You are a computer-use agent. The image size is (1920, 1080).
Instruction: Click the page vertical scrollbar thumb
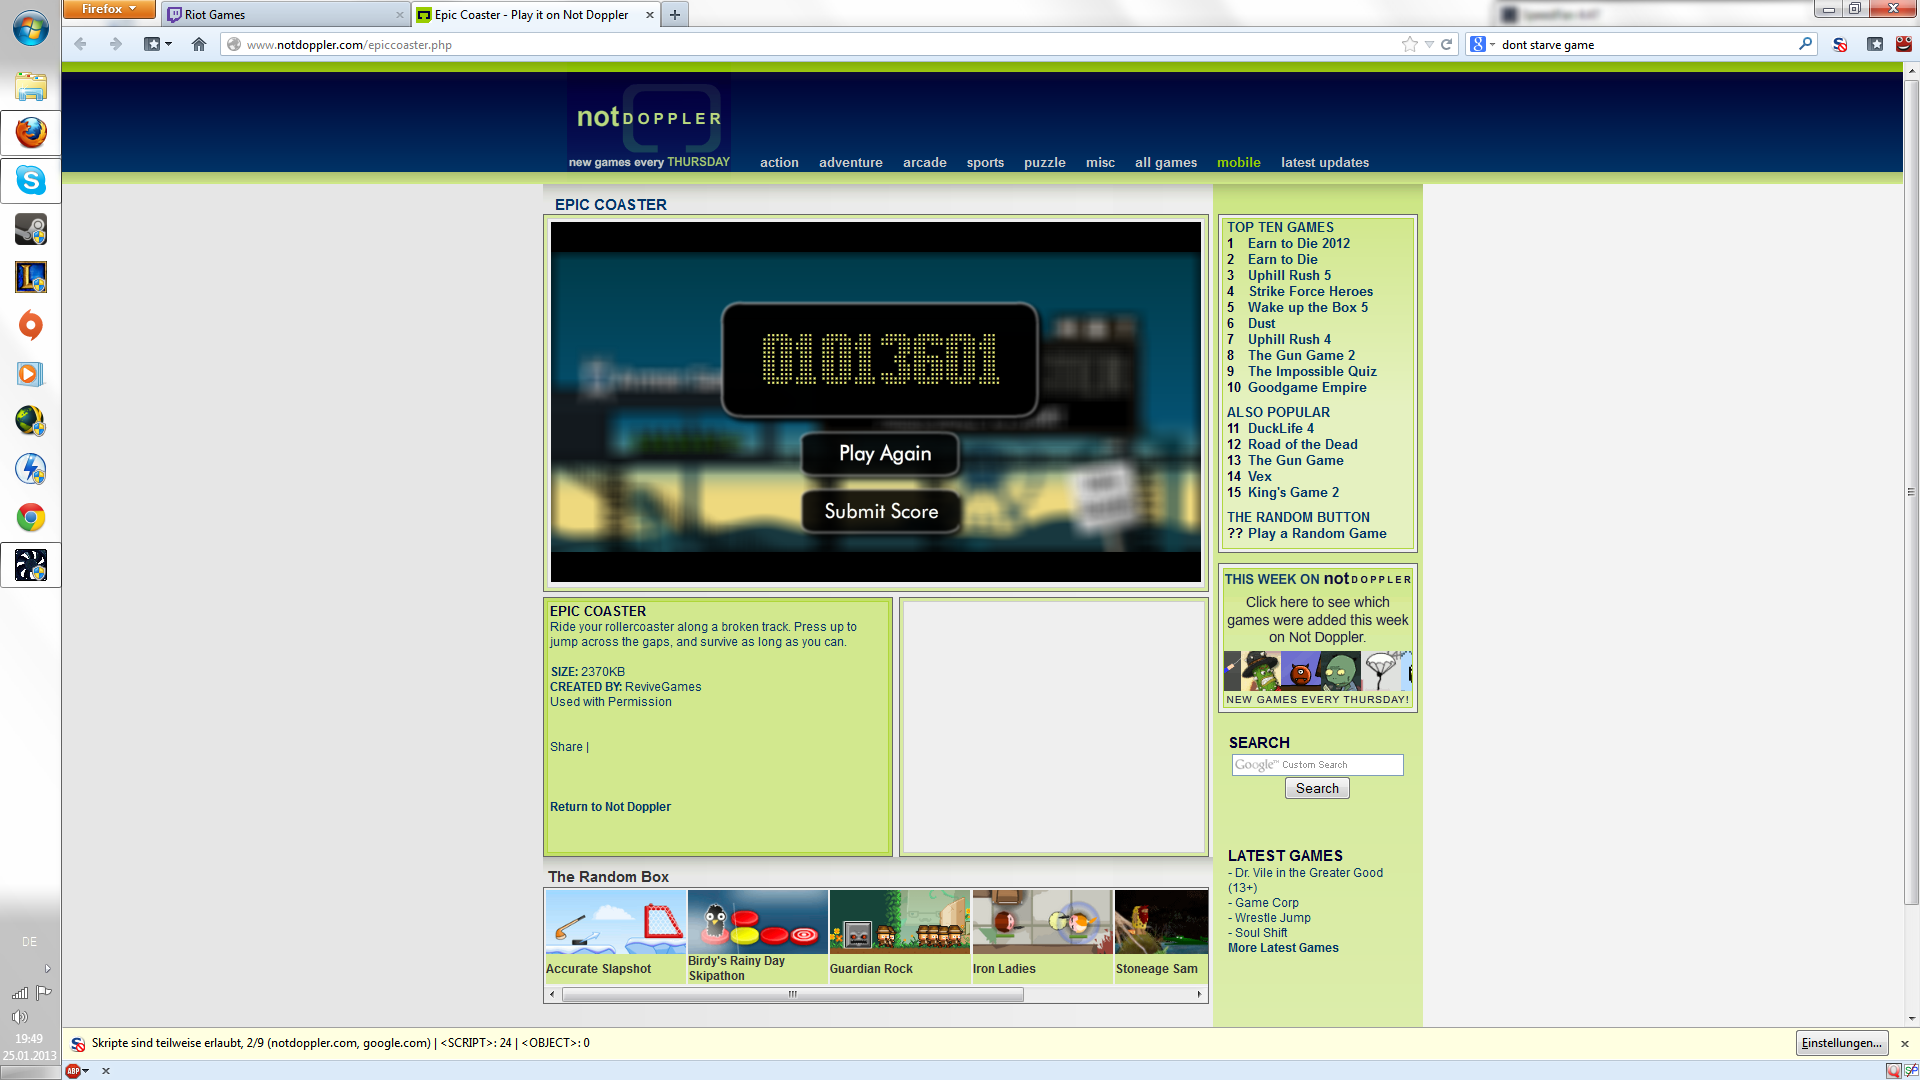tap(1911, 492)
